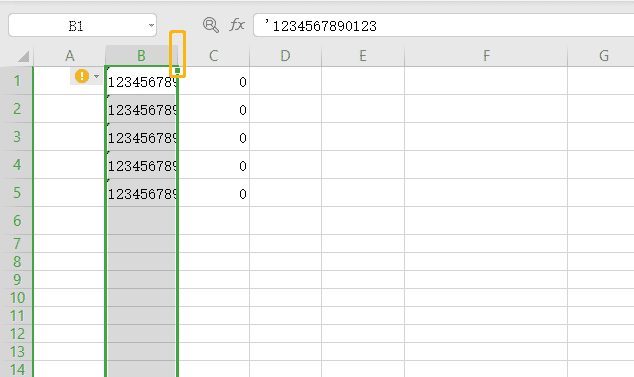Image resolution: width=634 pixels, height=377 pixels.
Task: Select row 3 header
Action: click(17, 137)
